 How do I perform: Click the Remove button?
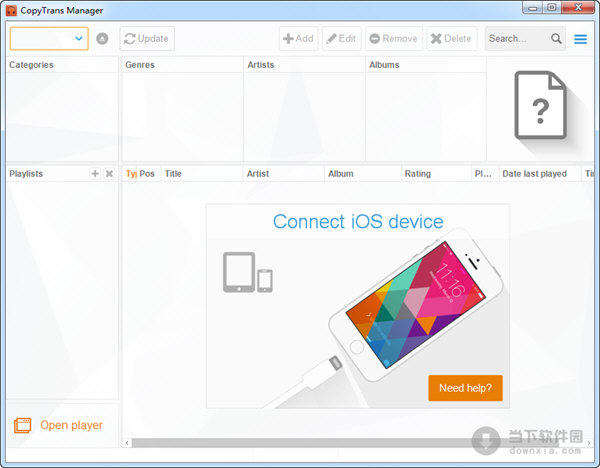coord(394,39)
